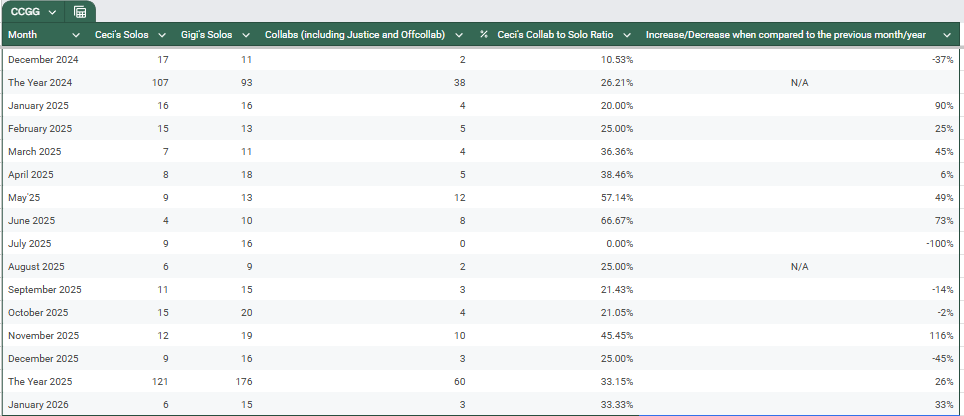Viewport: 964px width, 416px height.
Task: Select The Year 2024 cell
Action: [x=39, y=83]
